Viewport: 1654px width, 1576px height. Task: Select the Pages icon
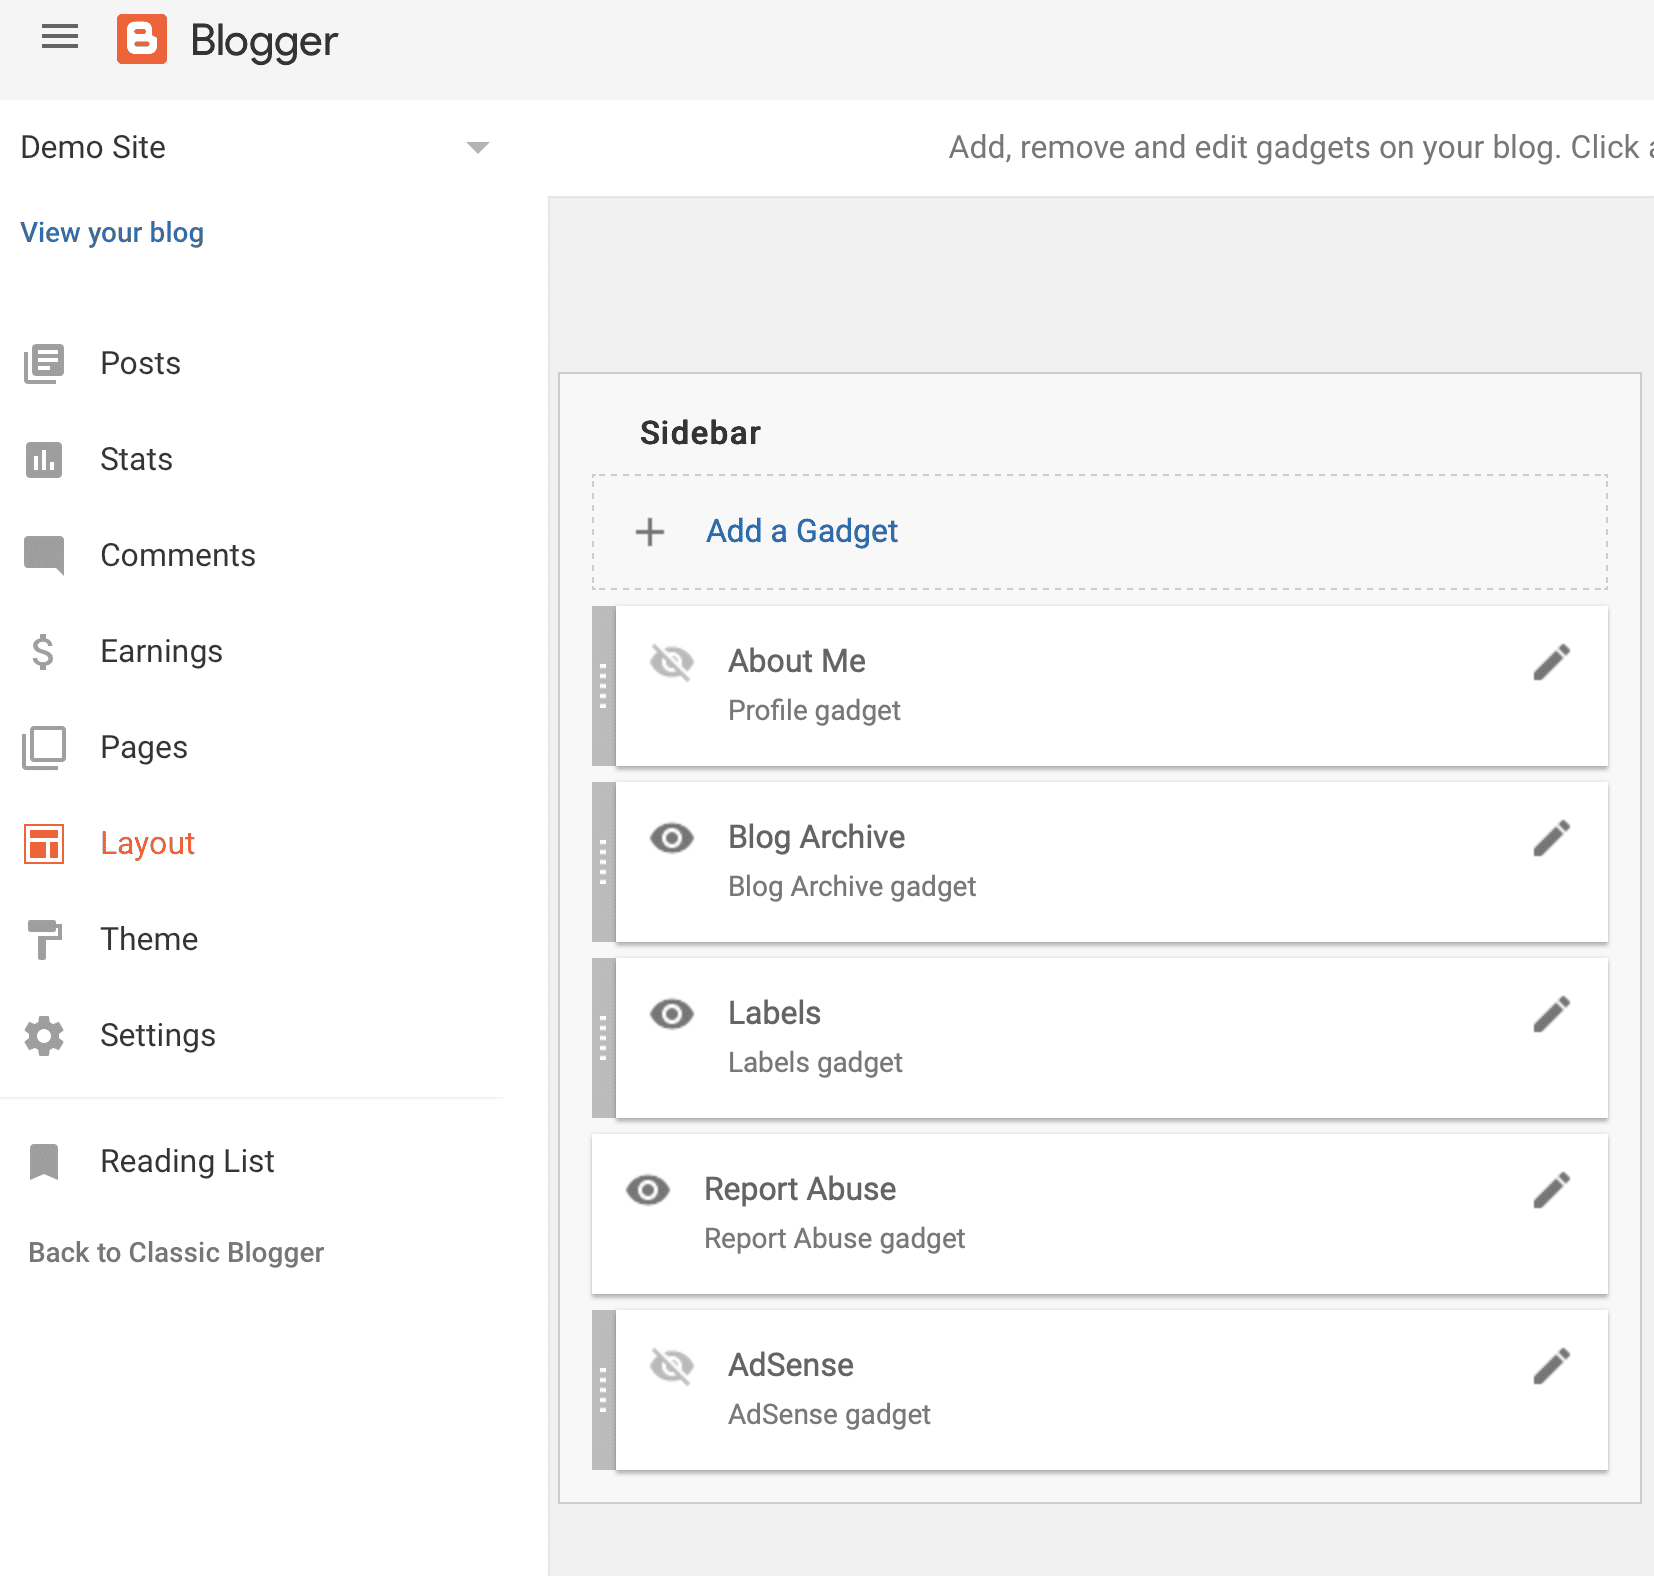42,747
